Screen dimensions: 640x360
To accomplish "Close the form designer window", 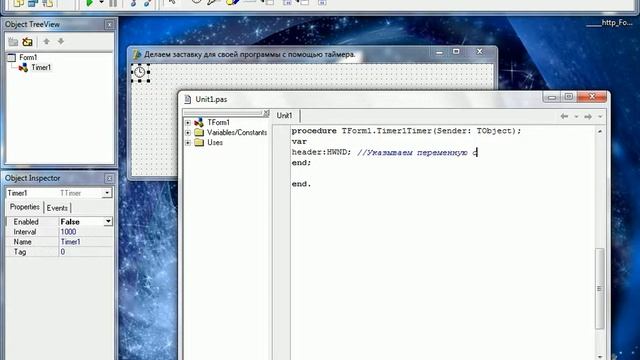I will (x=480, y=52).
